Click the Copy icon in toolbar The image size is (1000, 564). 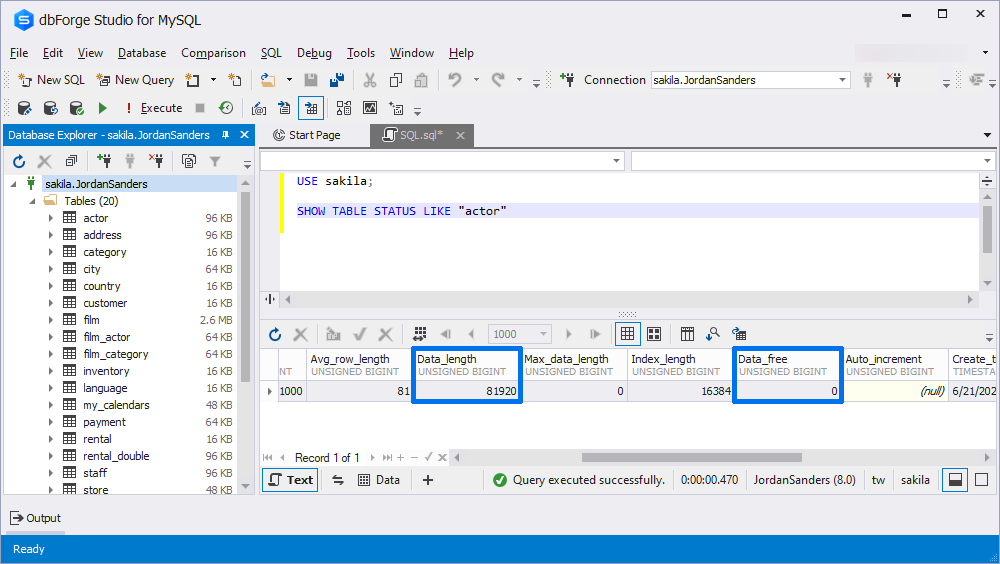point(395,80)
